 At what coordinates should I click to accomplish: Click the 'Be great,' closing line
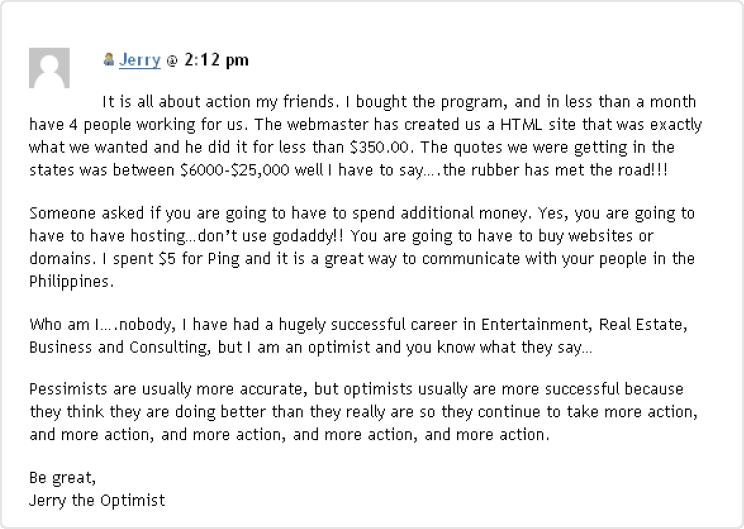63,478
